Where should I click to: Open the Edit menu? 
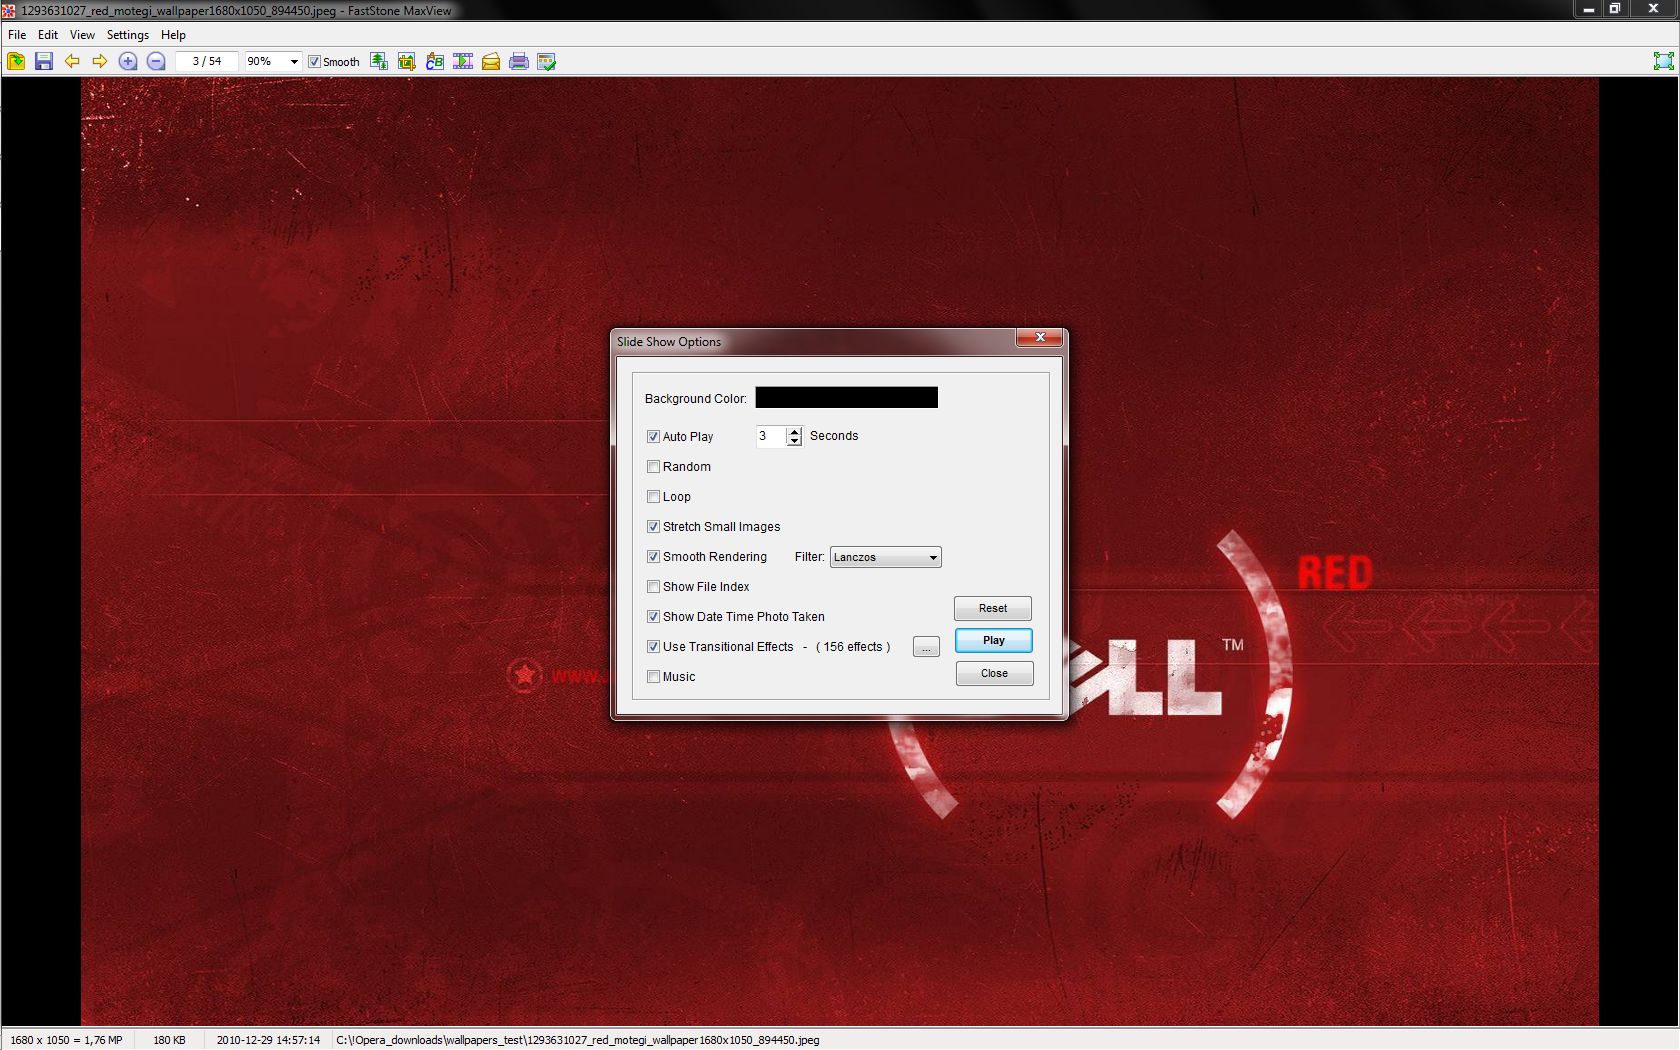[48, 35]
